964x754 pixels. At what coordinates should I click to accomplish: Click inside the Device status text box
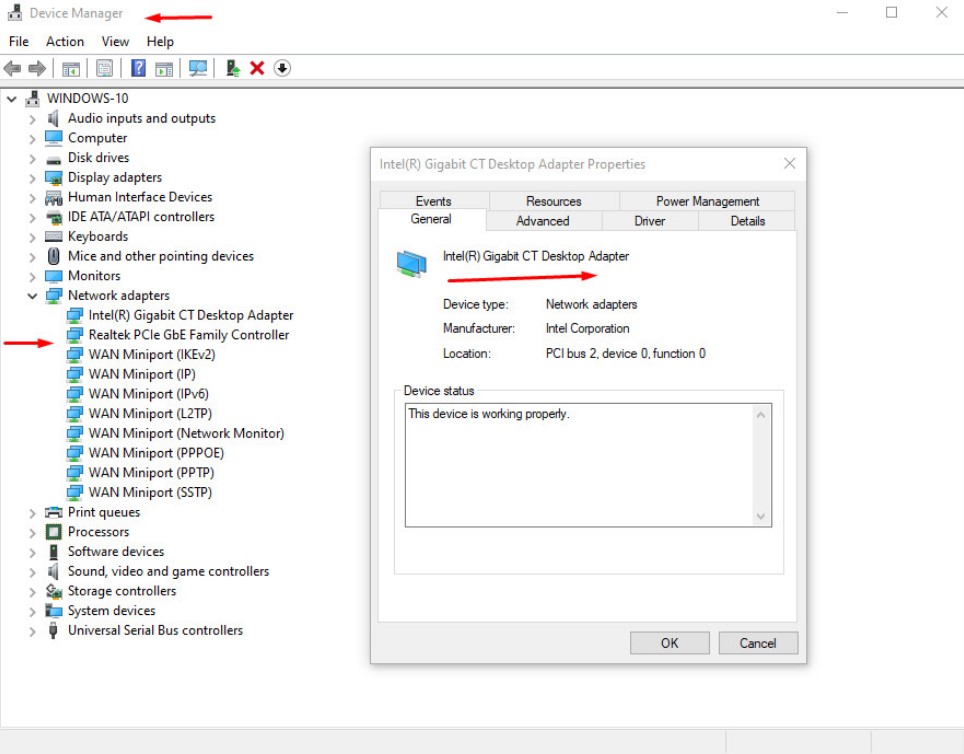tap(579, 465)
